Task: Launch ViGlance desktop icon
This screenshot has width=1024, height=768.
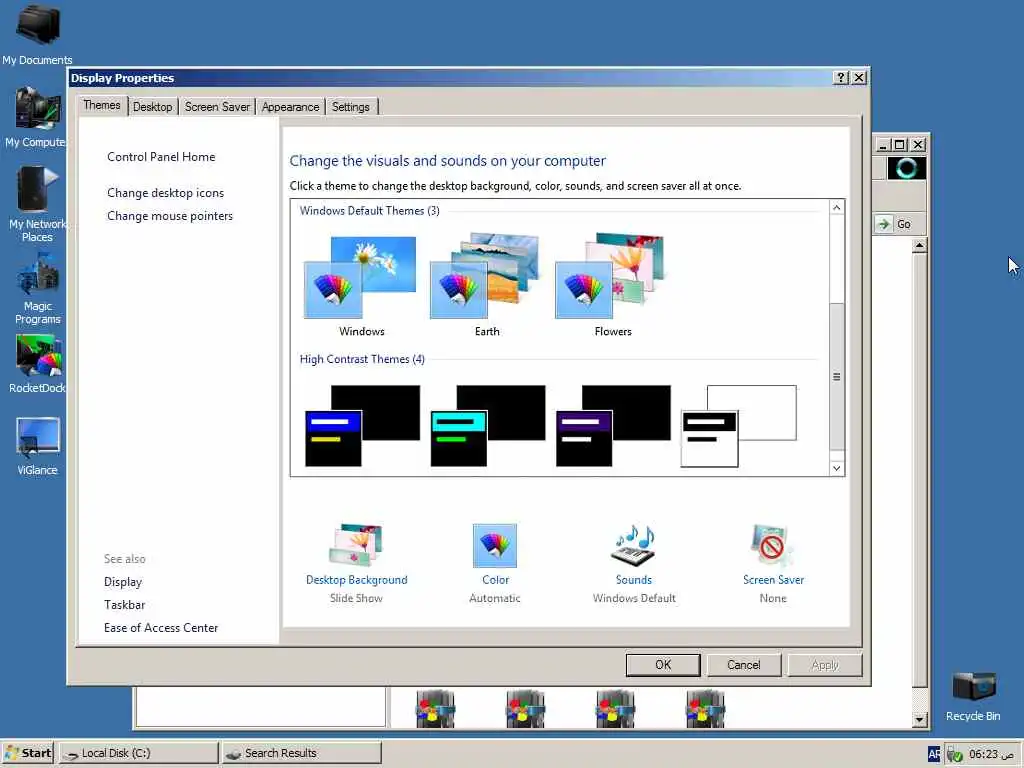Action: (38, 447)
